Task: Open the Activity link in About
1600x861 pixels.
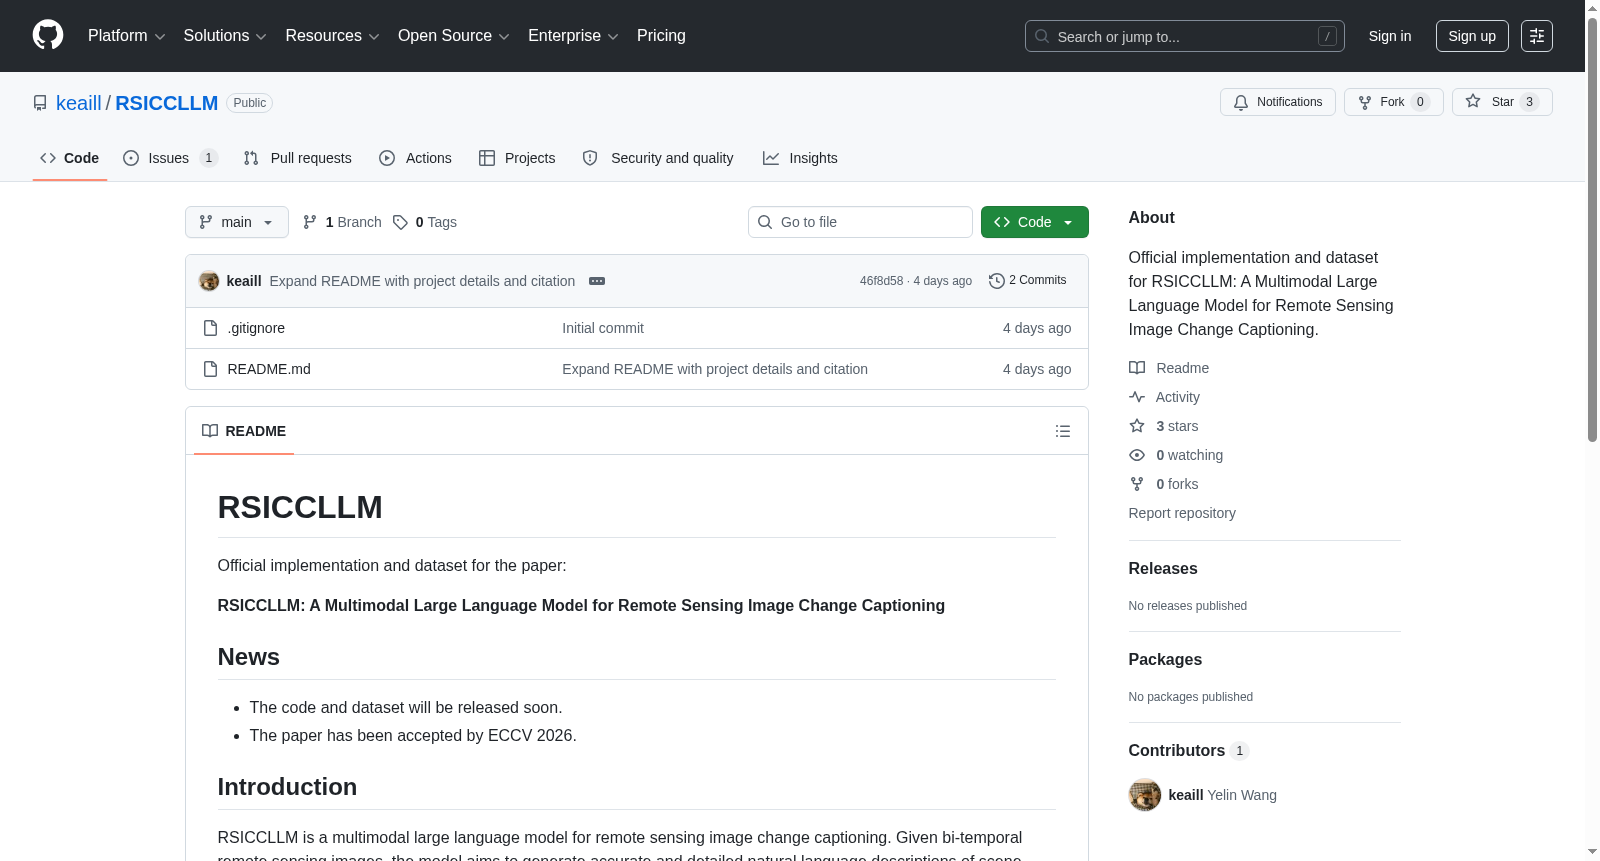Action: (1164, 397)
